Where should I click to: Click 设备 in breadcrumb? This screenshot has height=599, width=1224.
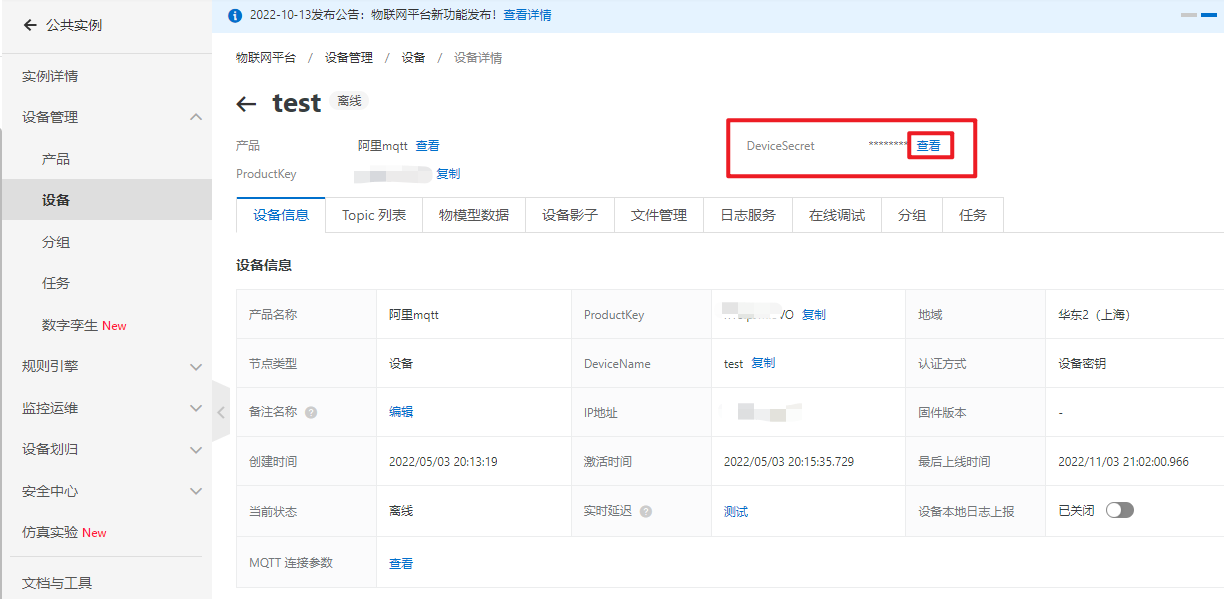[413, 58]
